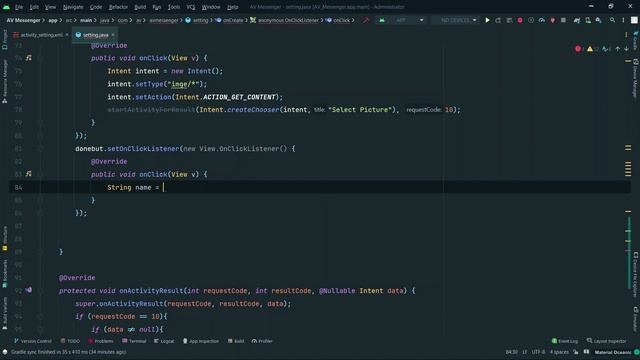Open Resource Manager from left sidebar

[x=4, y=81]
